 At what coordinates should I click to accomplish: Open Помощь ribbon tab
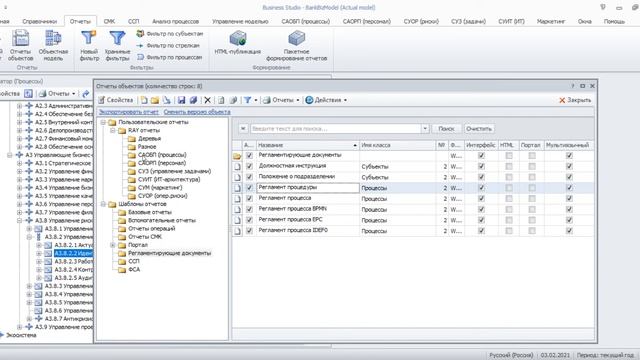pos(614,21)
